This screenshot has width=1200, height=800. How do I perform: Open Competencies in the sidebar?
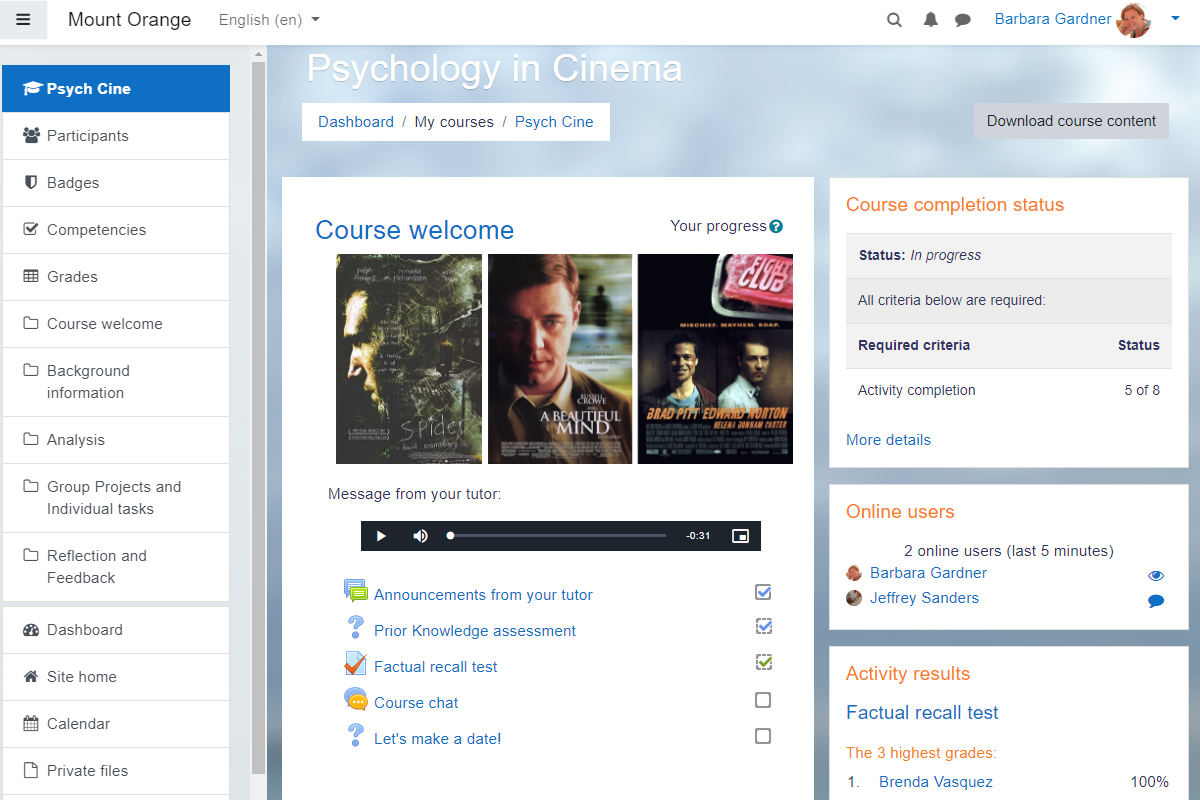pyautogui.click(x=116, y=229)
